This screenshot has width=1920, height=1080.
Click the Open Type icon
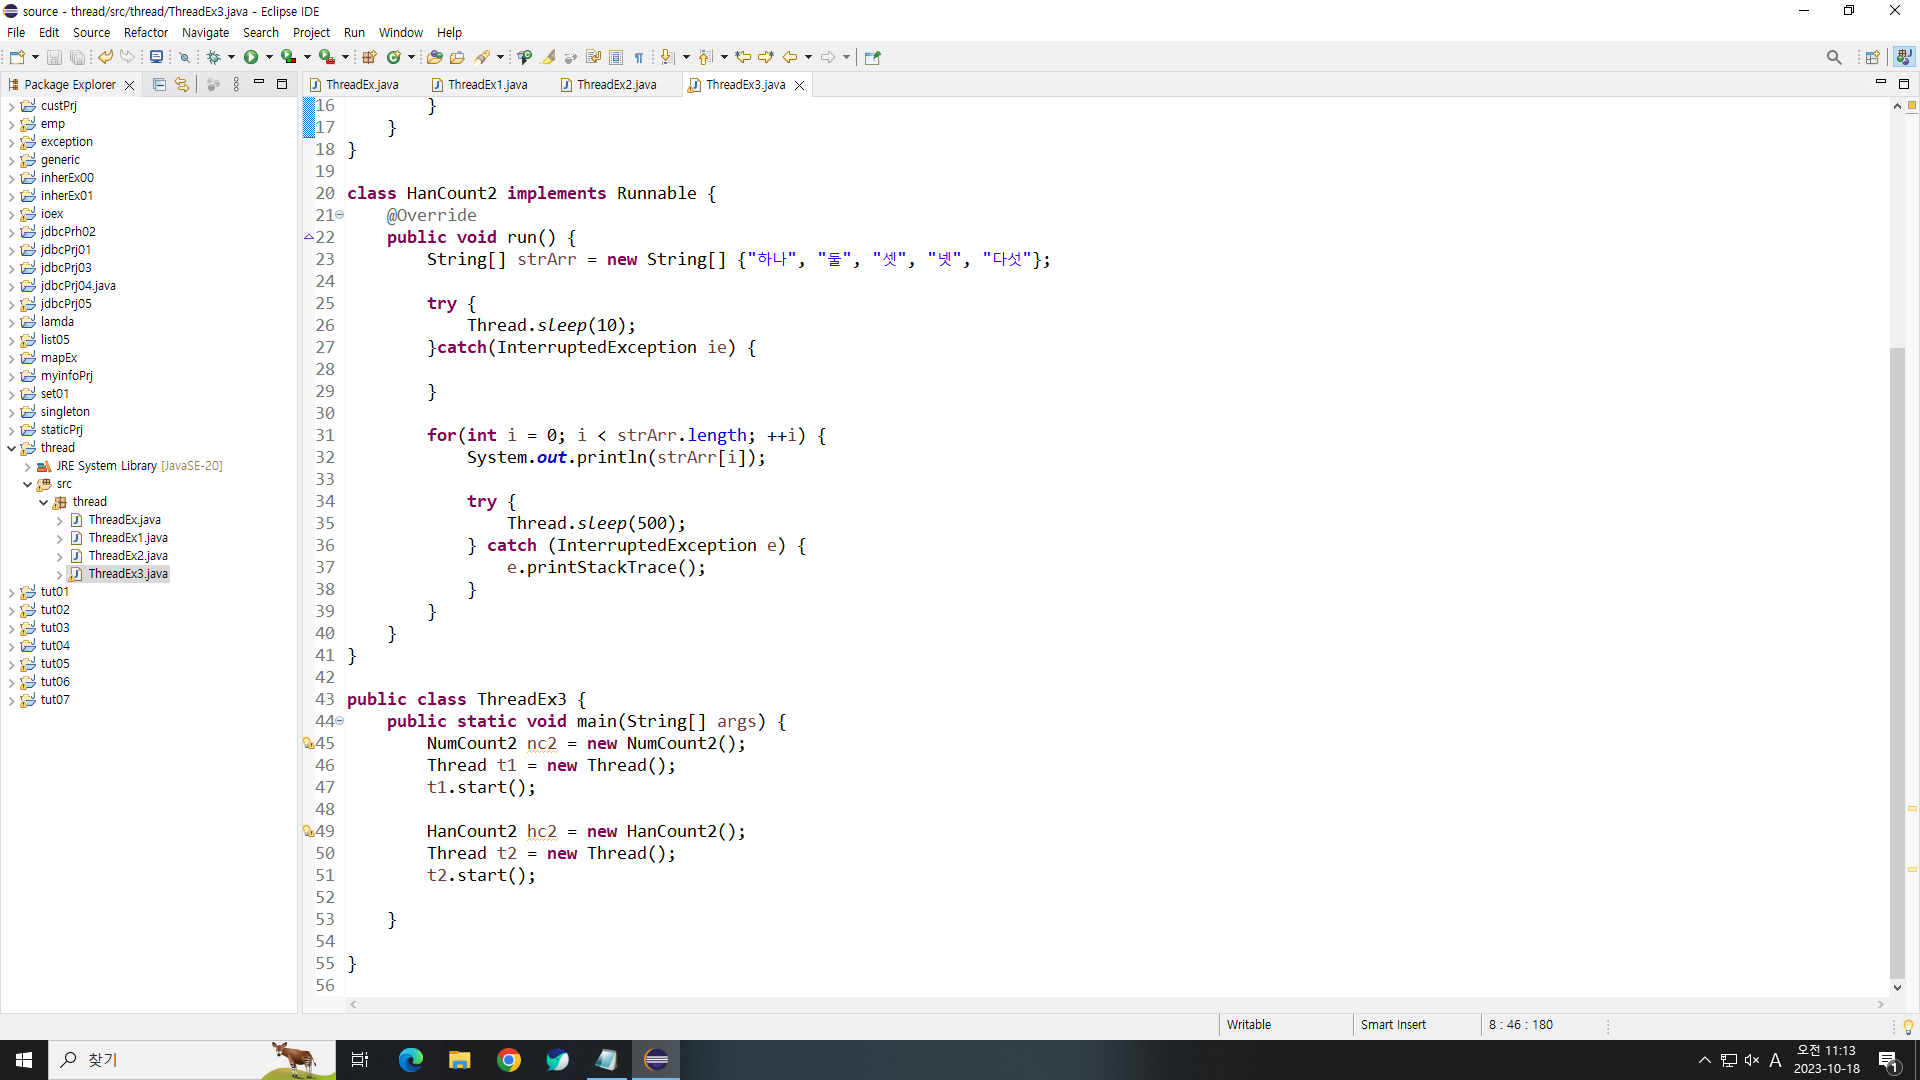pos(434,57)
